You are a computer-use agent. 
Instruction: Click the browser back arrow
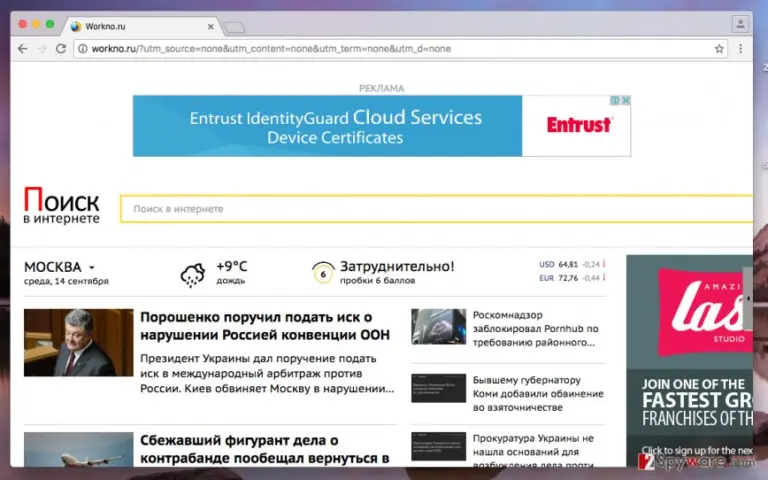pos(23,48)
